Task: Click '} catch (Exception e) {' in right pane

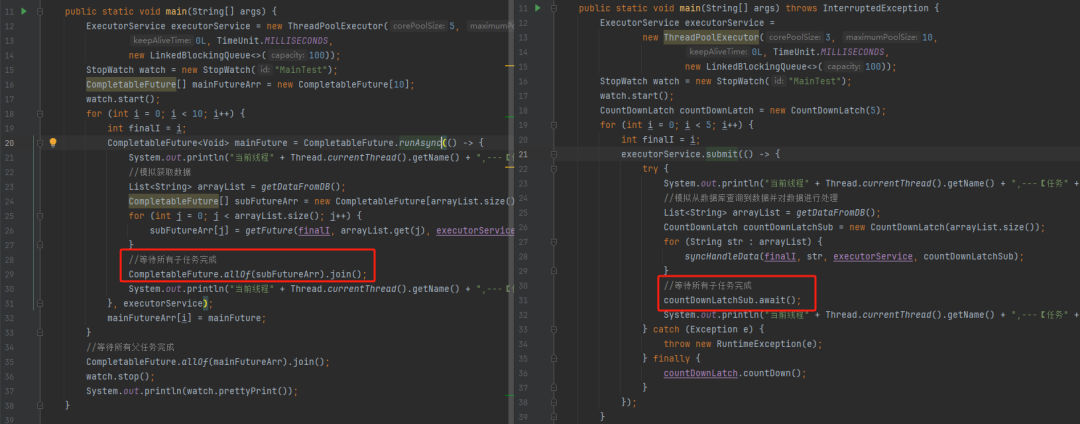Action: pos(703,329)
